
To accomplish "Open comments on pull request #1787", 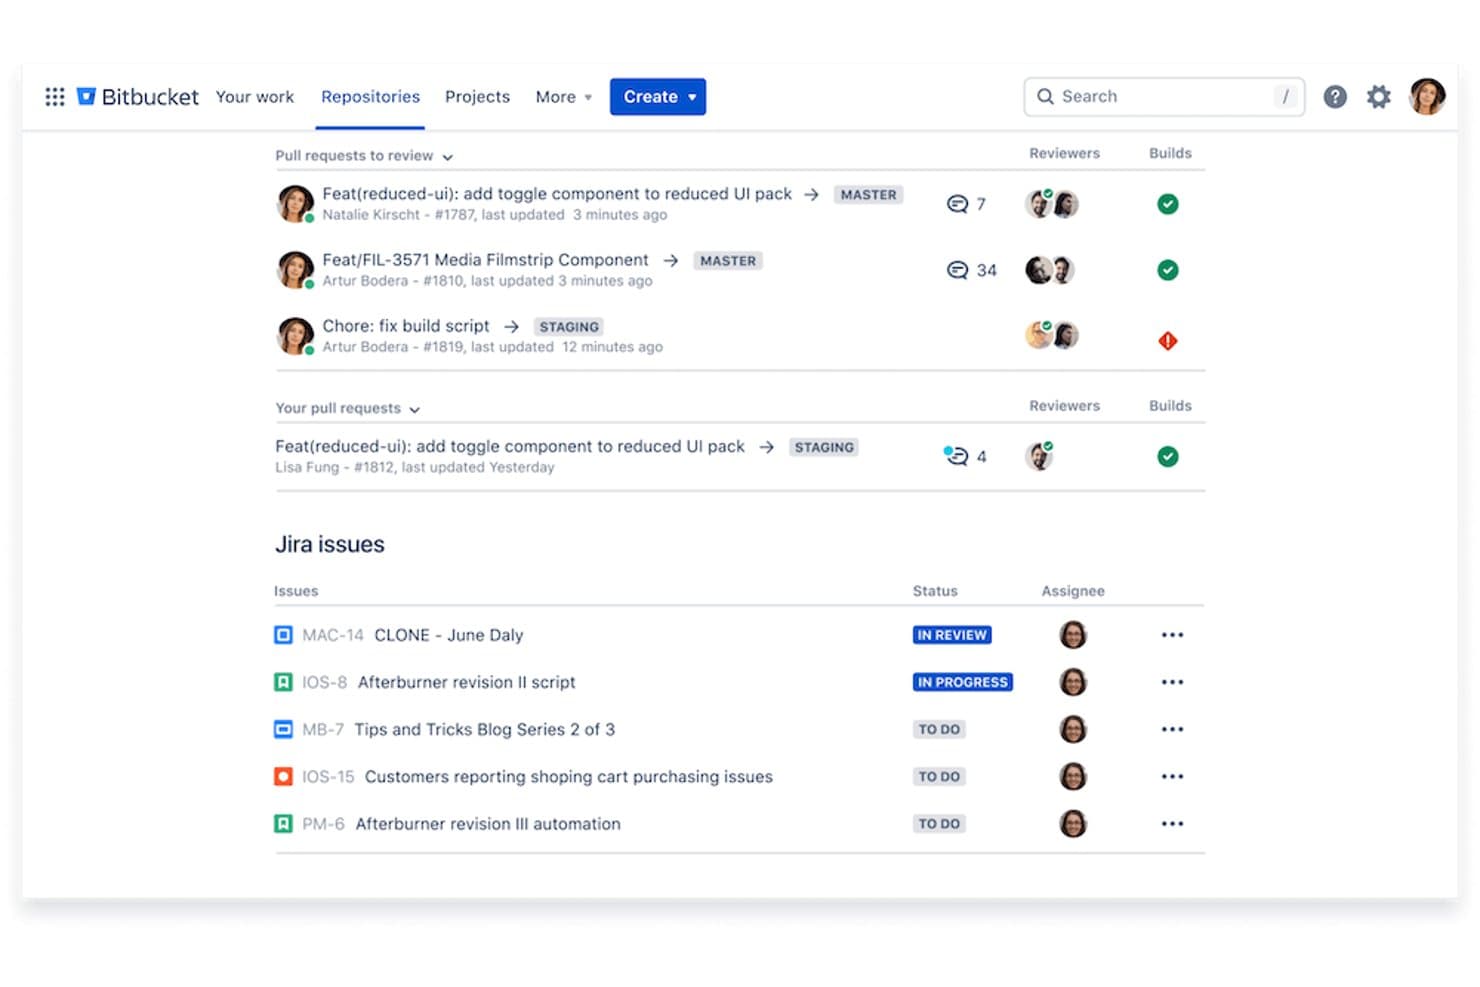I will tap(966, 204).
